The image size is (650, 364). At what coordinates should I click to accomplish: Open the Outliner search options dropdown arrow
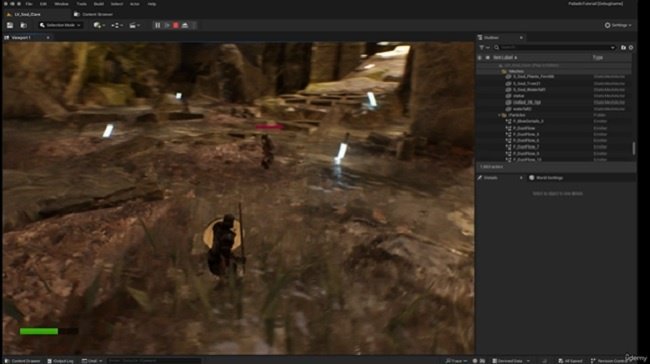point(613,47)
